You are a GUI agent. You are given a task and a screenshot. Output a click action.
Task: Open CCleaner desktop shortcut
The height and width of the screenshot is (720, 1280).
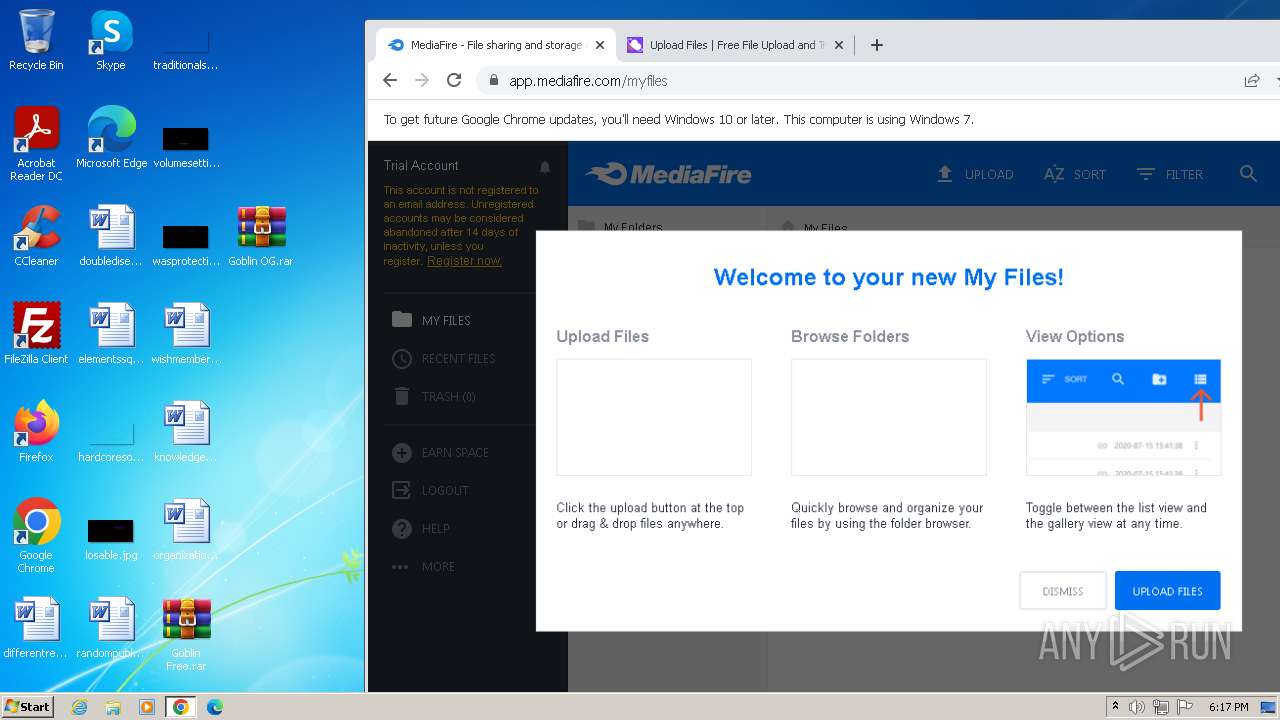click(36, 236)
